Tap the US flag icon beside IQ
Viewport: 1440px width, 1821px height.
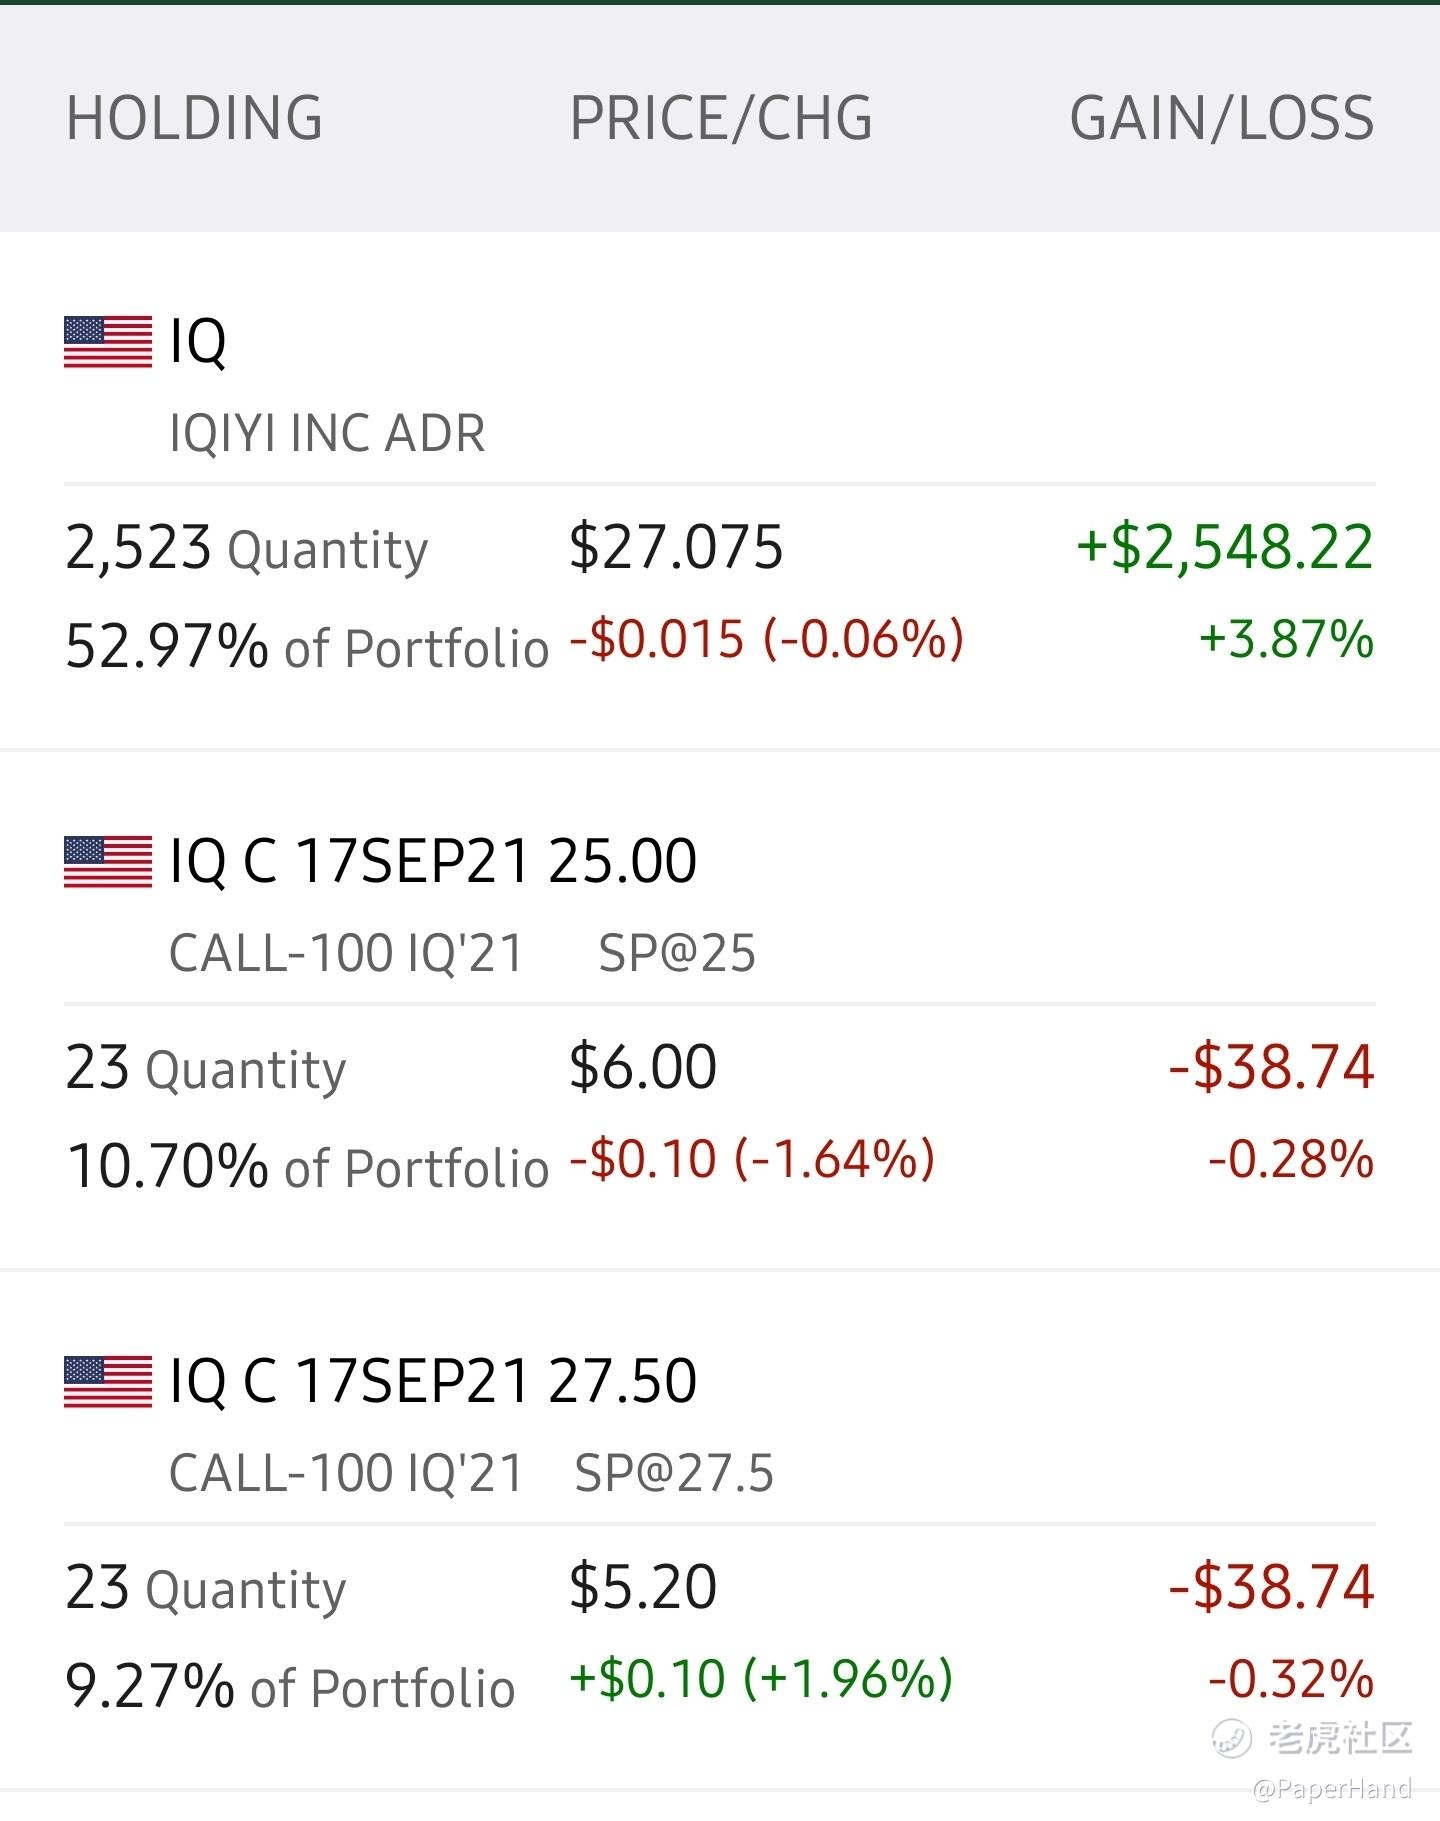tap(108, 342)
